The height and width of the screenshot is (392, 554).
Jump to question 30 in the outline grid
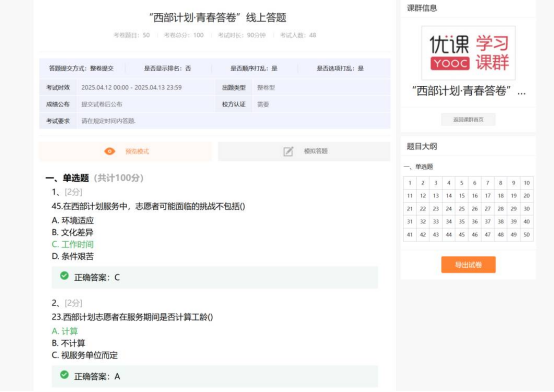[527, 209]
